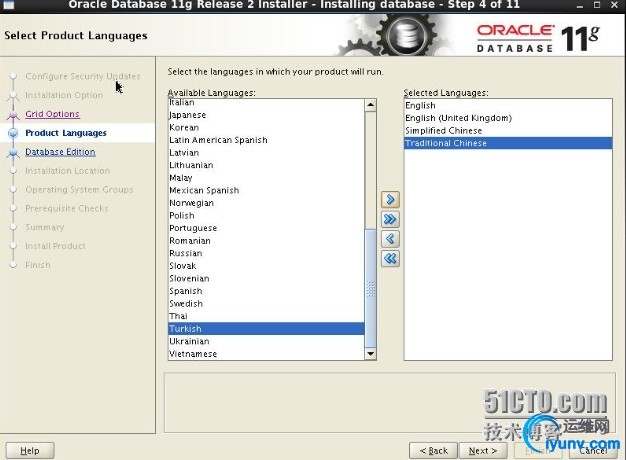
Task: Click the Help button
Action: tap(30, 450)
